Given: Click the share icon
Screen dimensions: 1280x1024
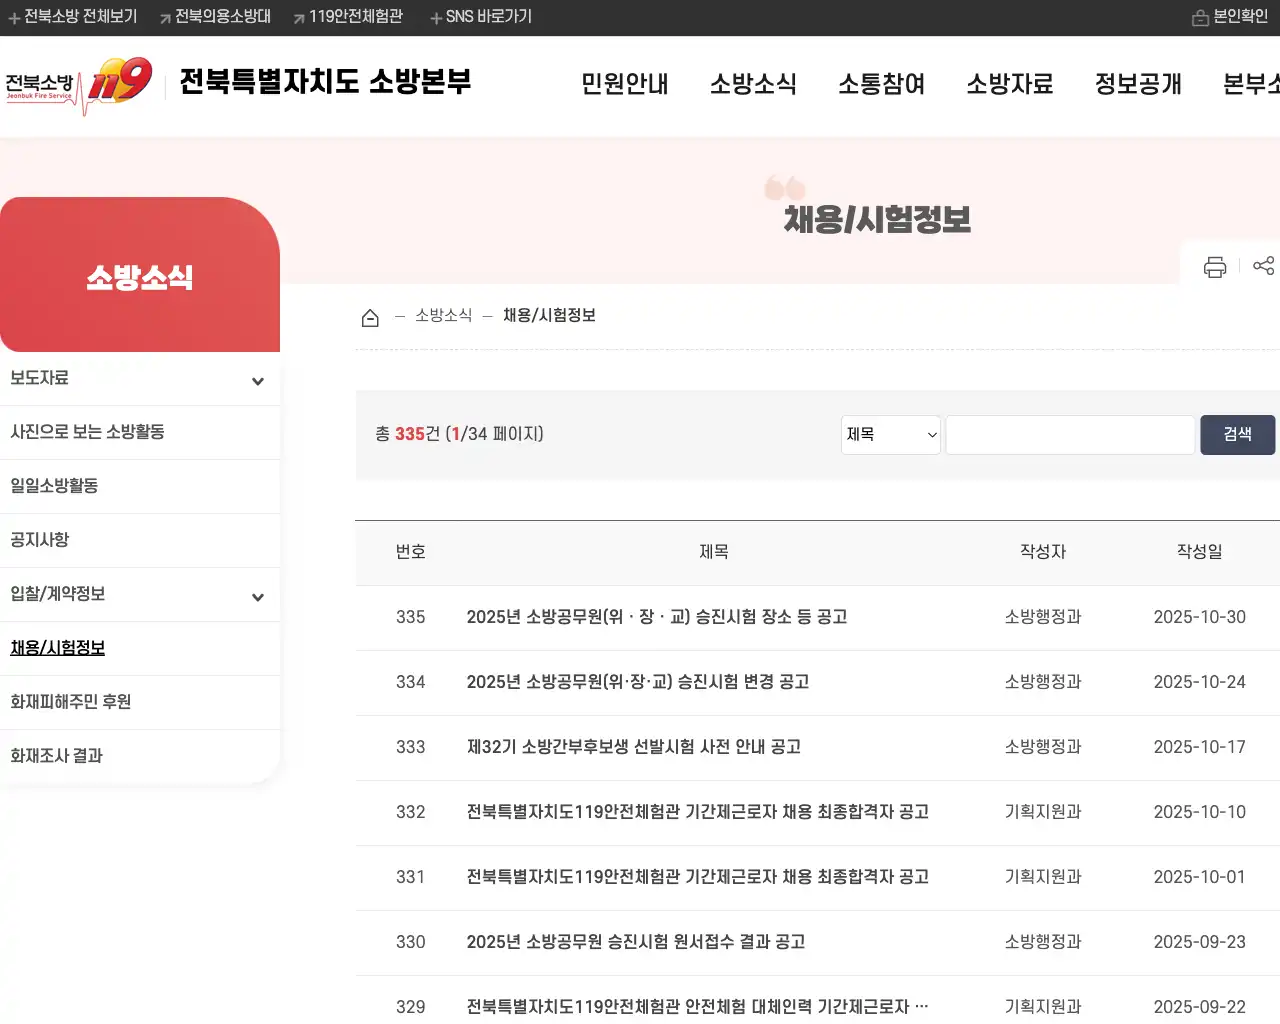Looking at the screenshot, I should tap(1264, 266).
